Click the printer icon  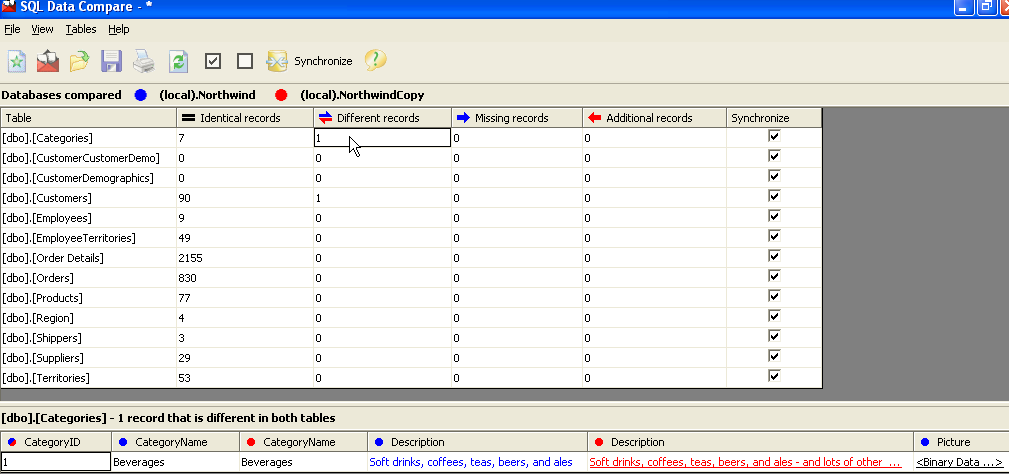click(x=144, y=61)
